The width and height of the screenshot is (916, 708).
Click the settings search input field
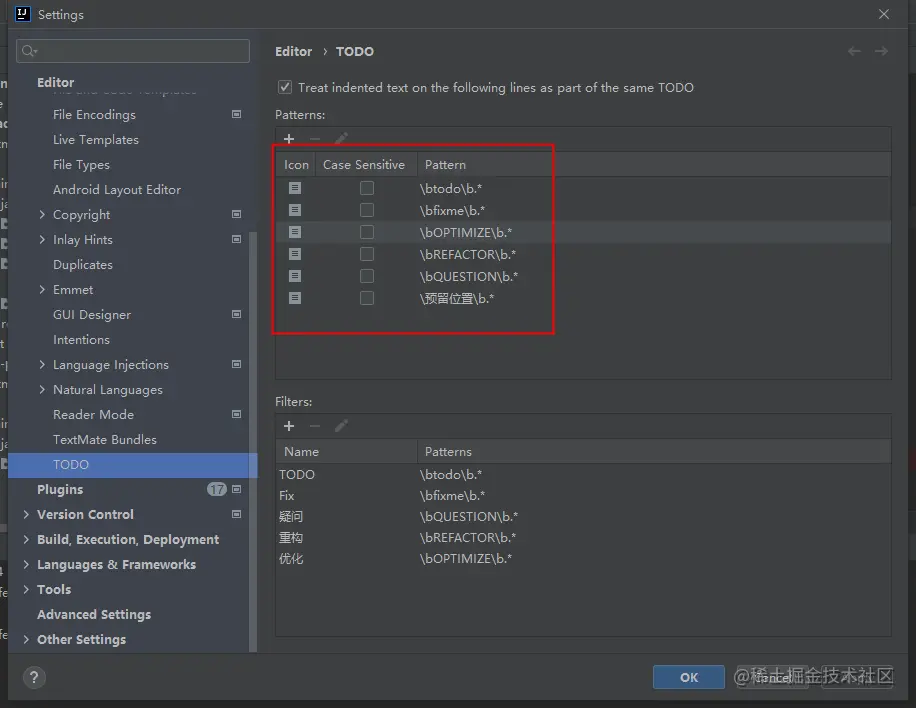133,51
